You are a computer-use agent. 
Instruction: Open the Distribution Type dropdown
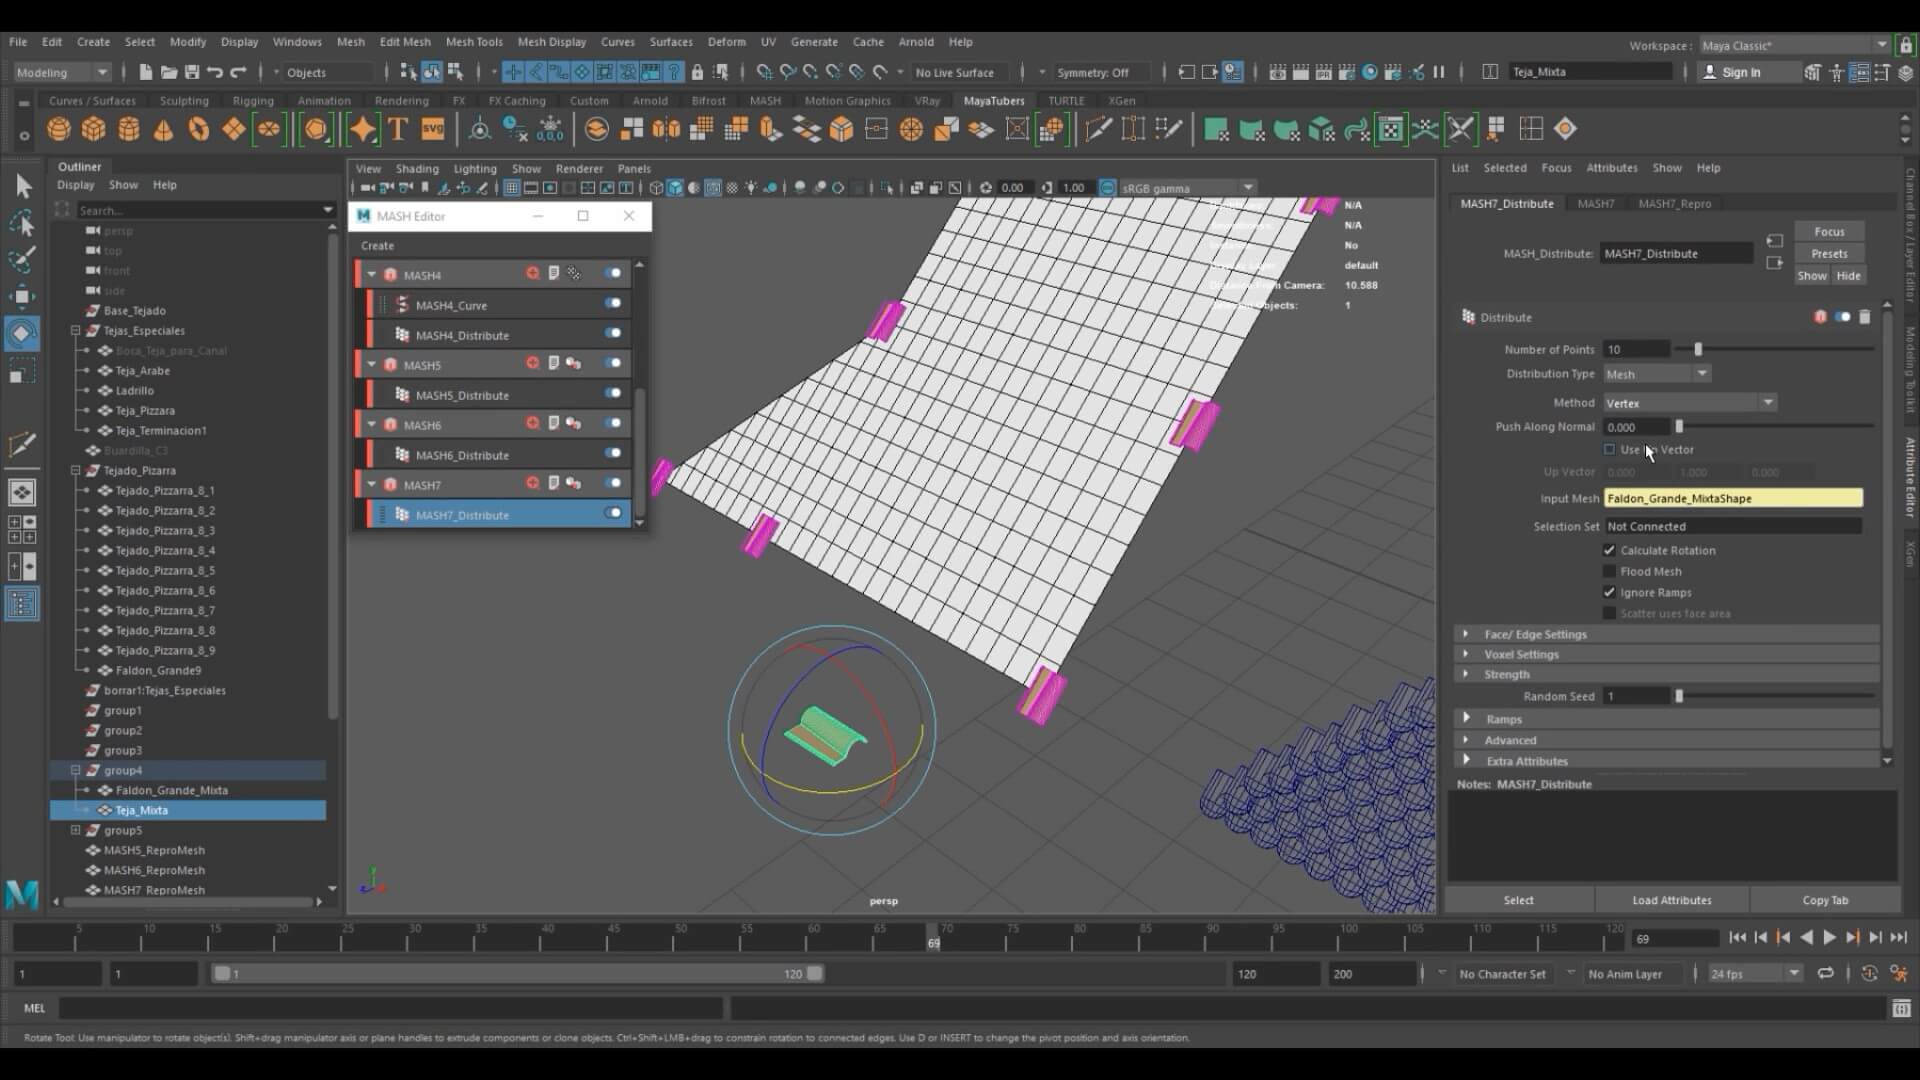1657,374
